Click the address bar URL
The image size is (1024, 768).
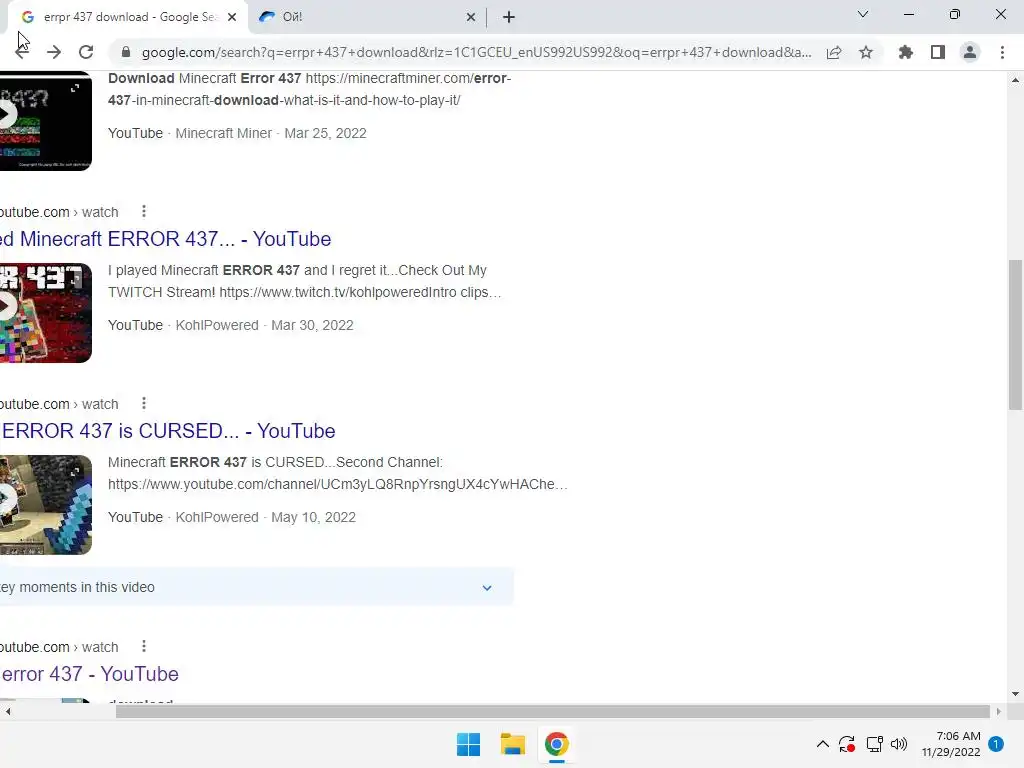476,52
